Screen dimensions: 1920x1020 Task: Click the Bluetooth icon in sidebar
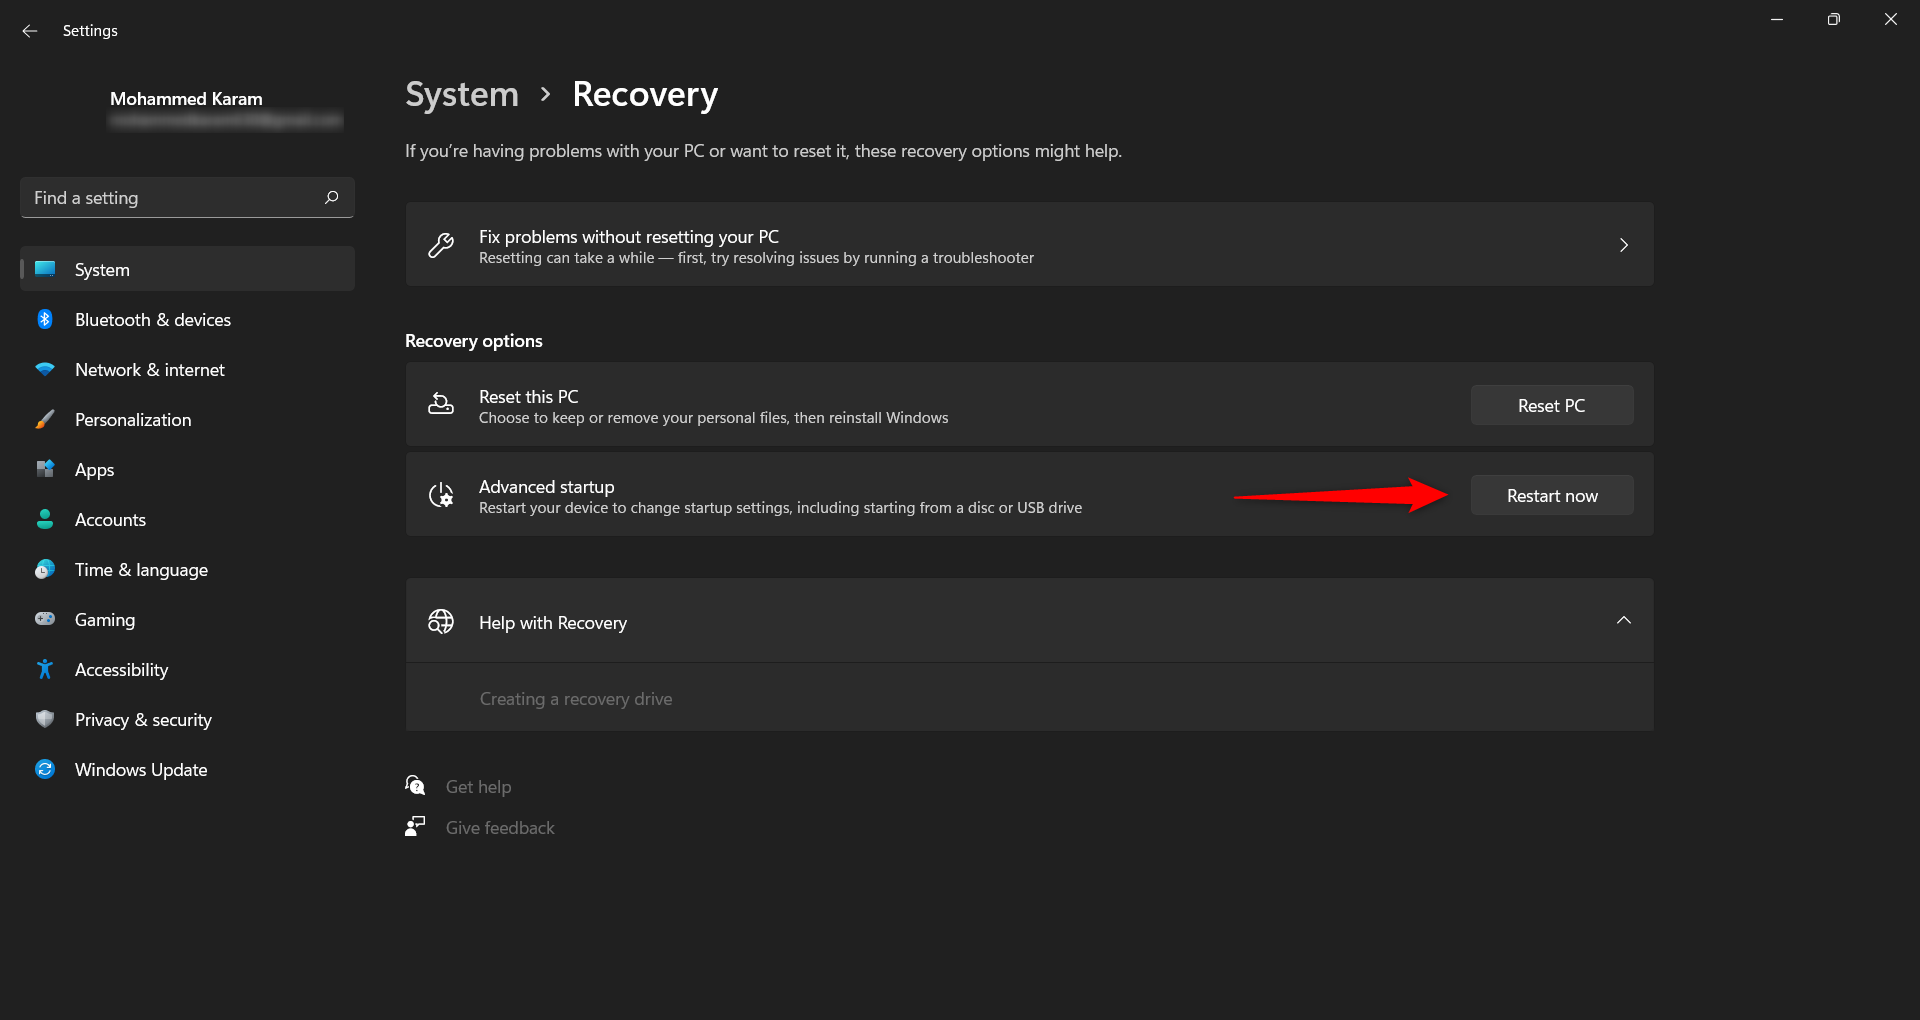click(45, 319)
